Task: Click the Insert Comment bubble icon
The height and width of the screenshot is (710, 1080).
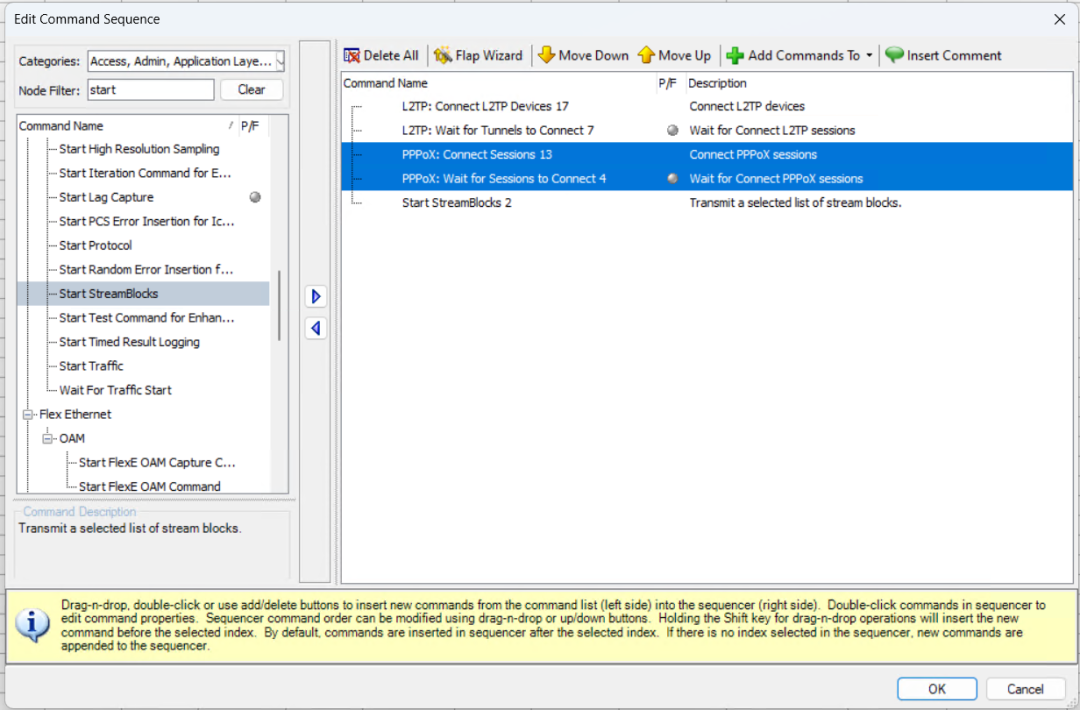Action: [x=894, y=56]
